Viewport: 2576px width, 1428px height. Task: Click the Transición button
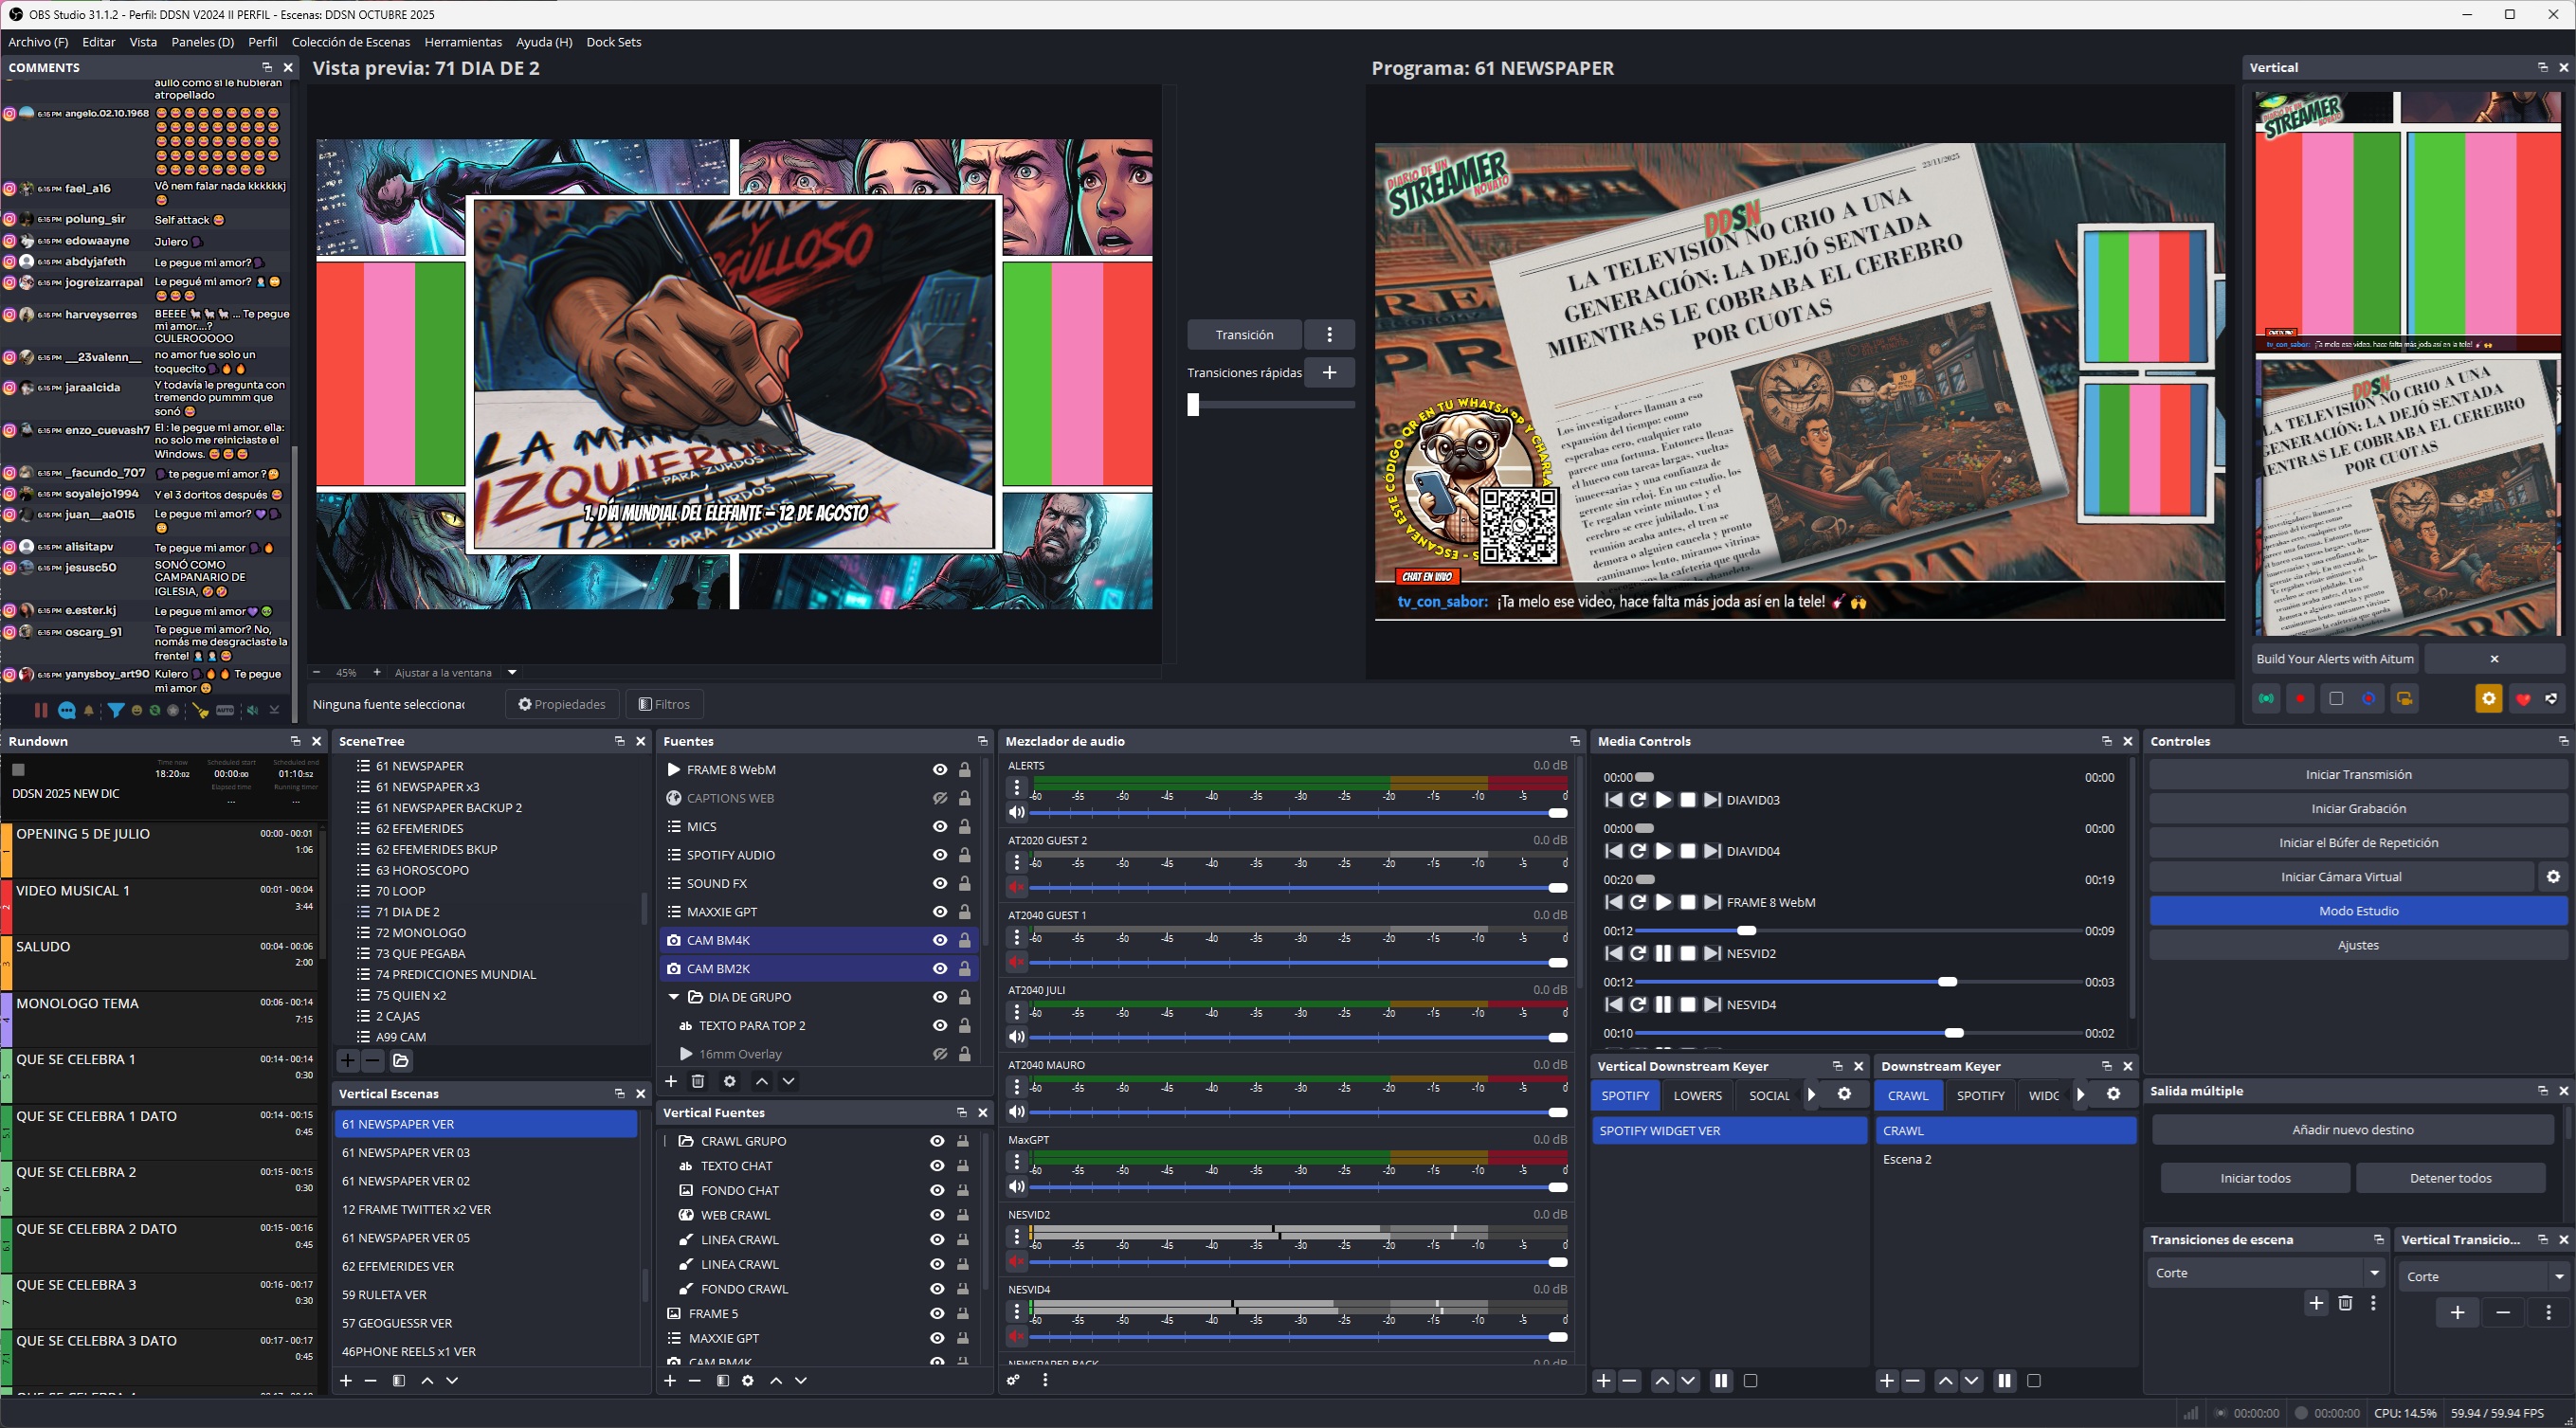click(1244, 335)
